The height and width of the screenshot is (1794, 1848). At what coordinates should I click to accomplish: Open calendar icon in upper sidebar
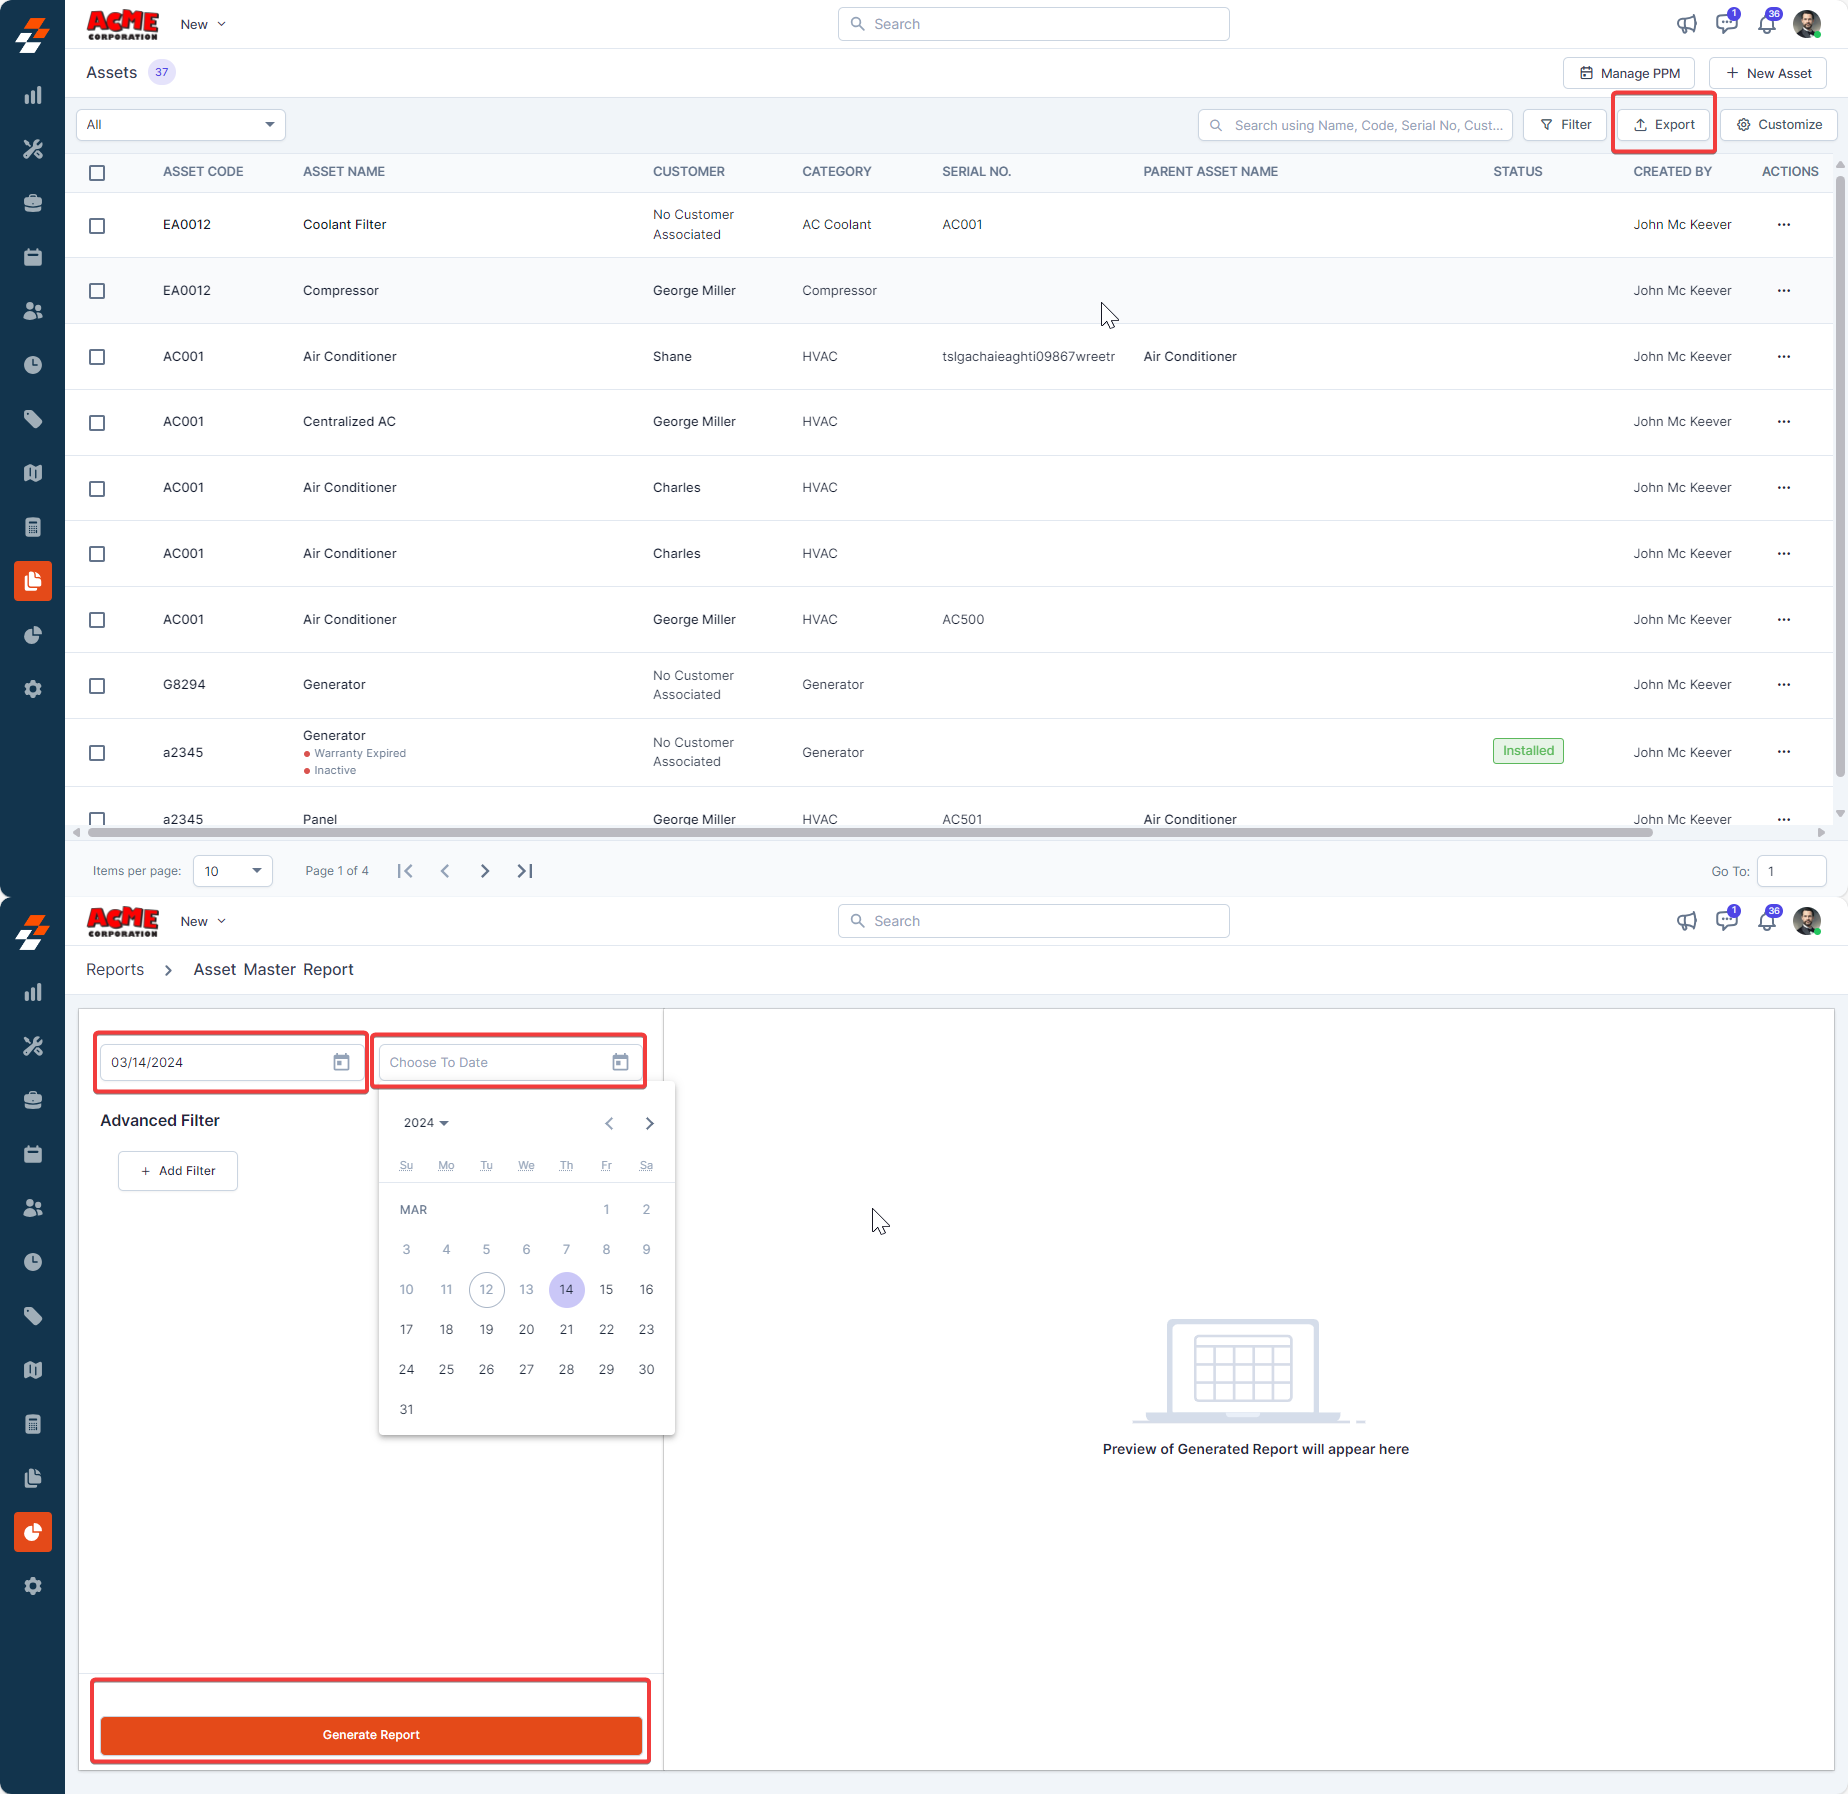(x=33, y=258)
